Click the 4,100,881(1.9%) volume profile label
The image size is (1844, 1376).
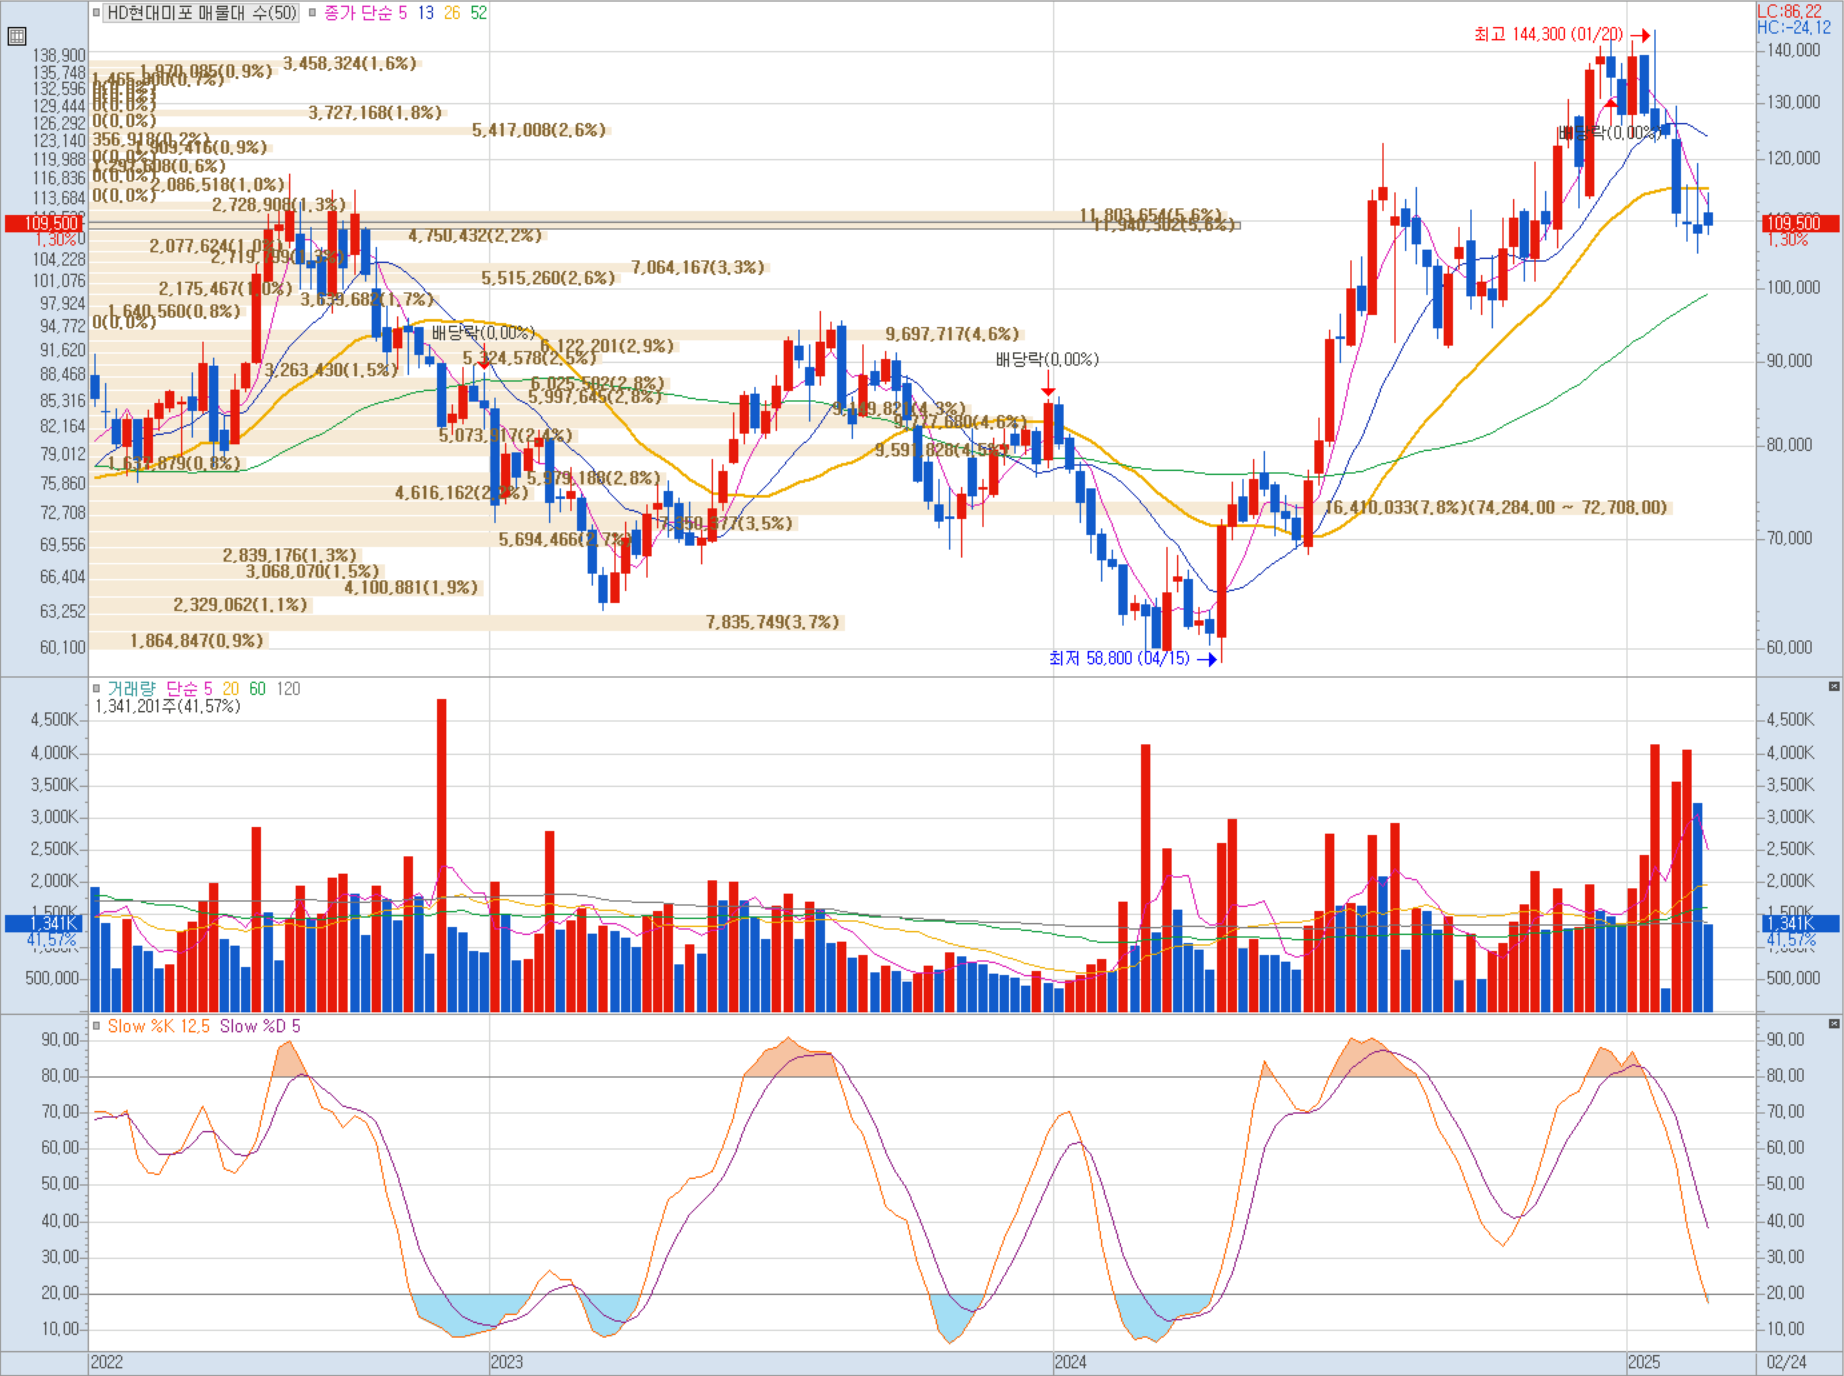pos(412,587)
